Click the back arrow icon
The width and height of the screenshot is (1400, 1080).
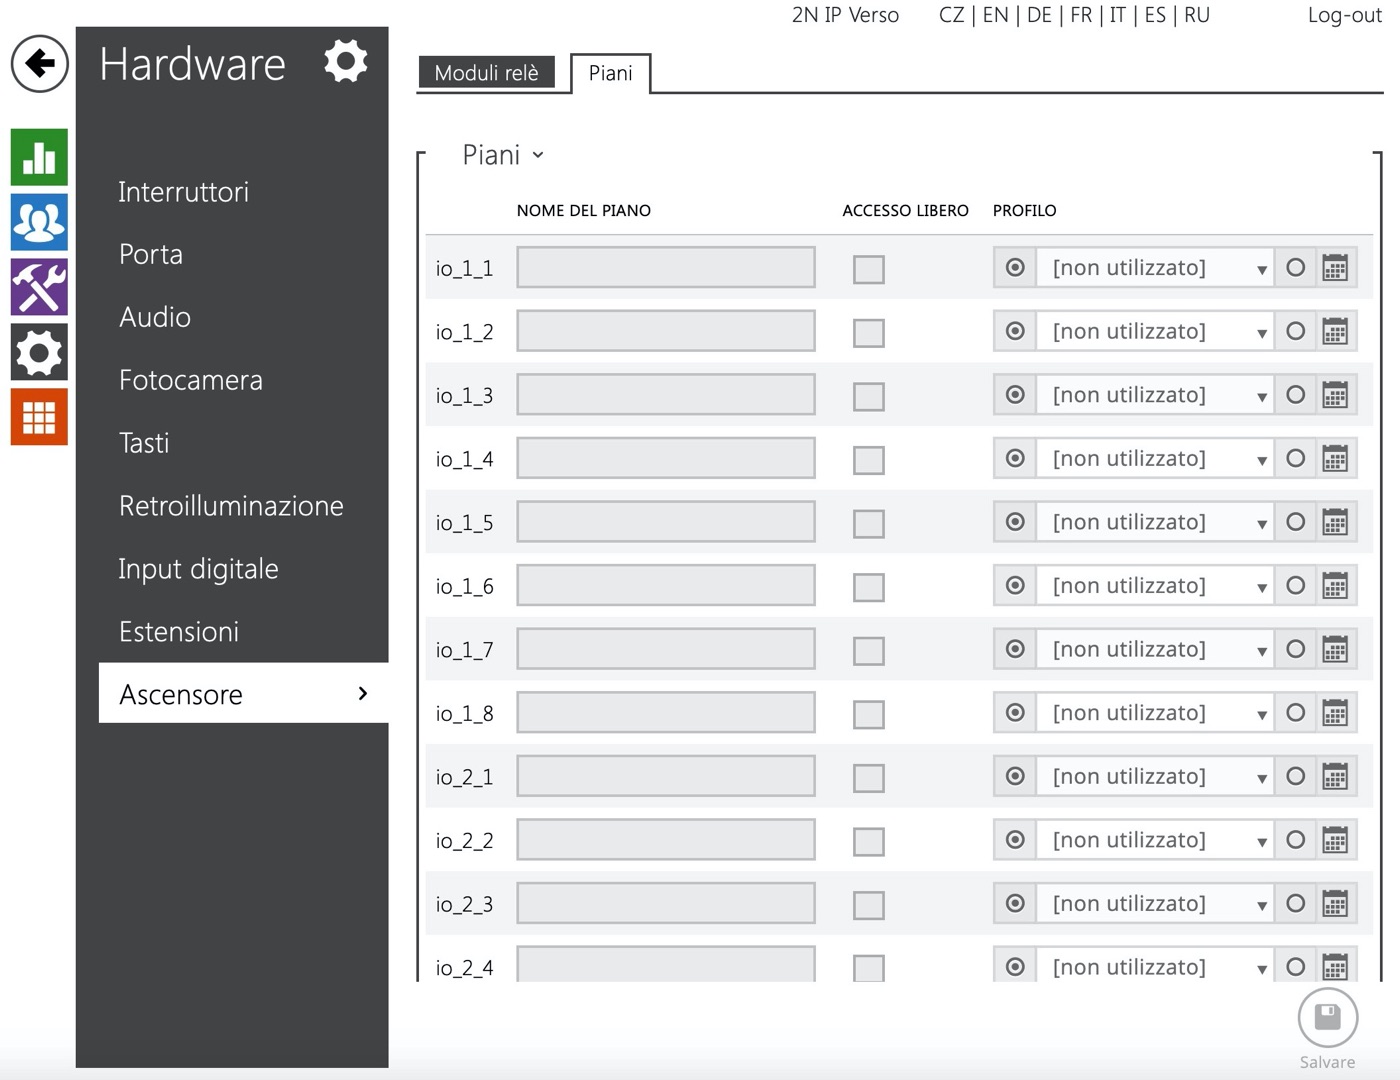(40, 64)
